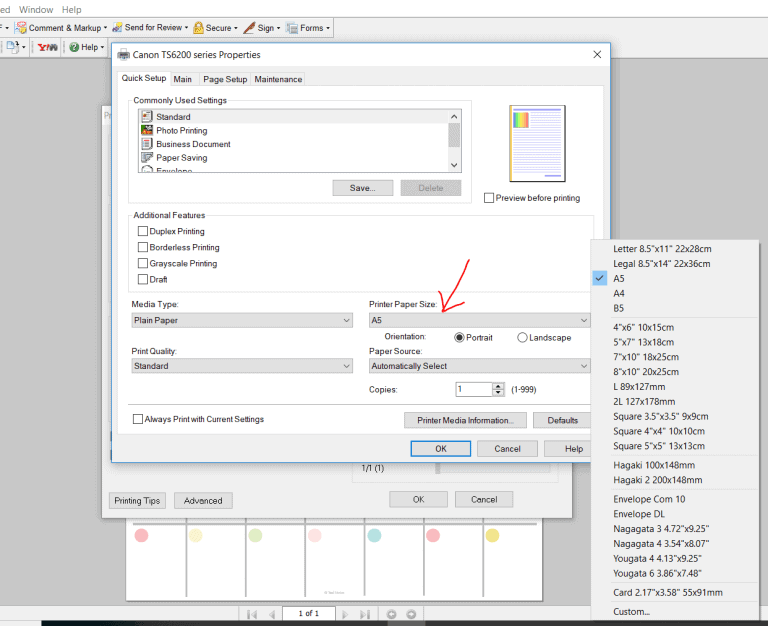Click Advanced in Print dialog
The height and width of the screenshot is (626, 768).
203,501
